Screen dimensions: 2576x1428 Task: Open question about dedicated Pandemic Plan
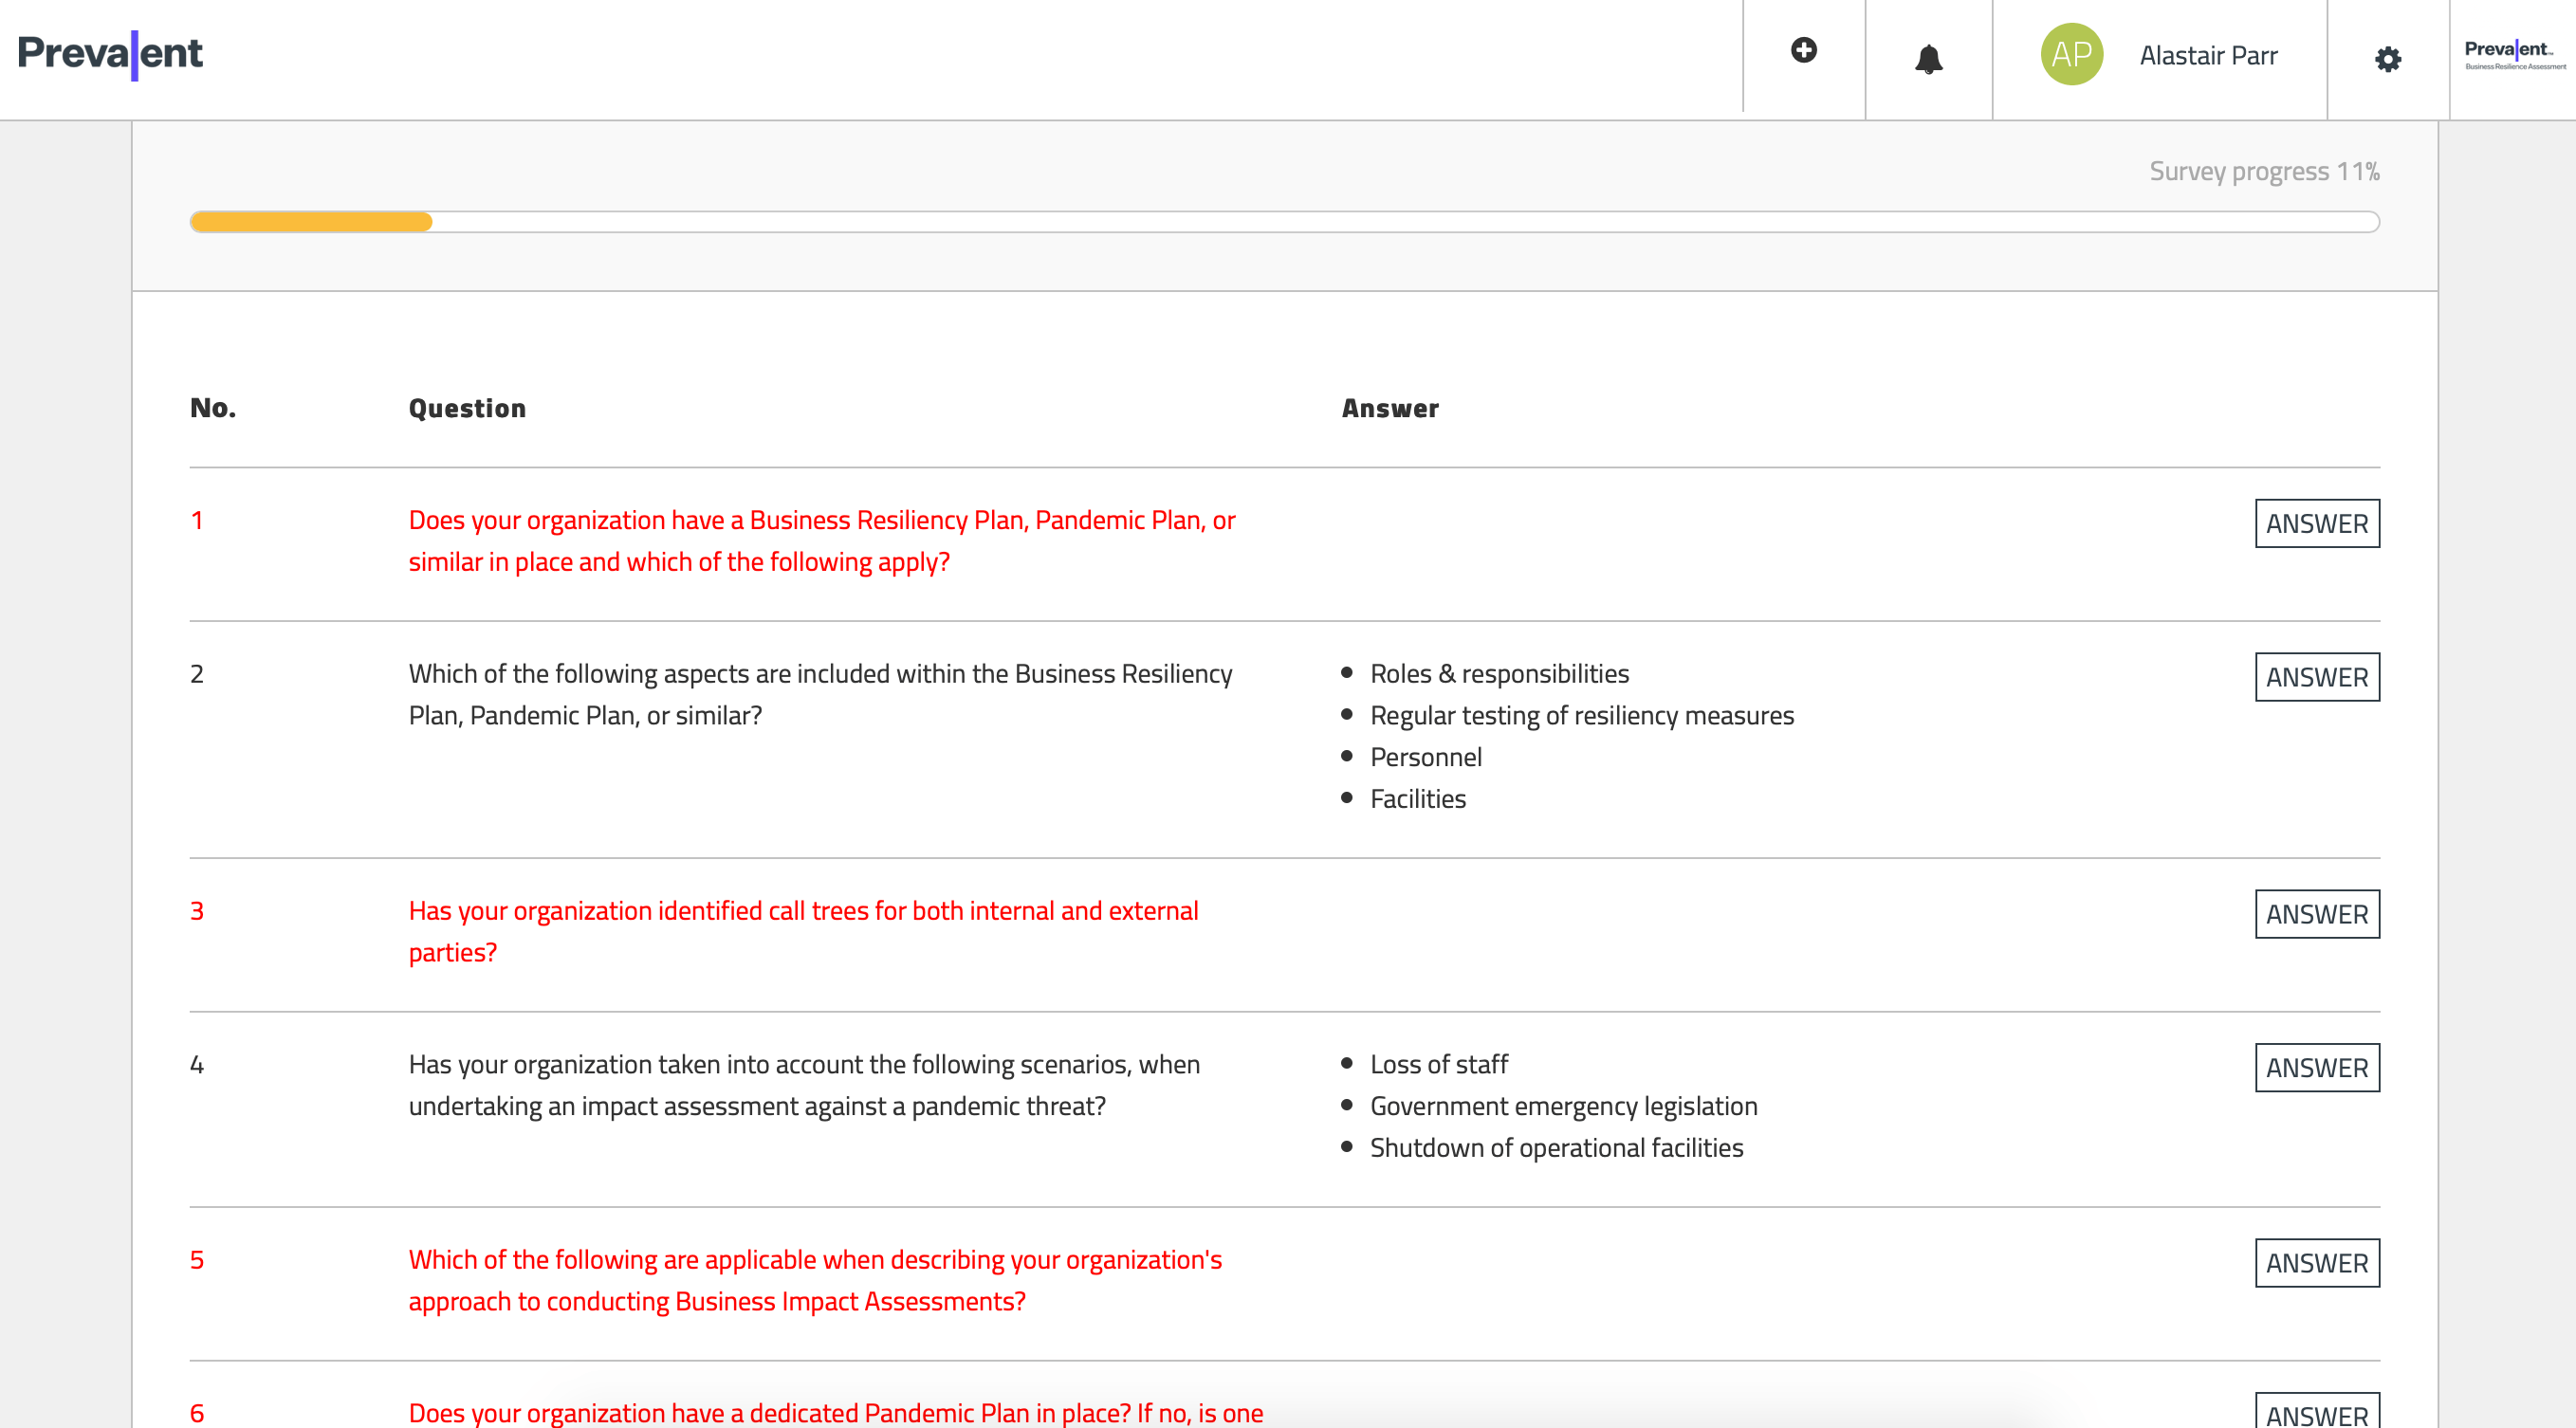tap(835, 1412)
